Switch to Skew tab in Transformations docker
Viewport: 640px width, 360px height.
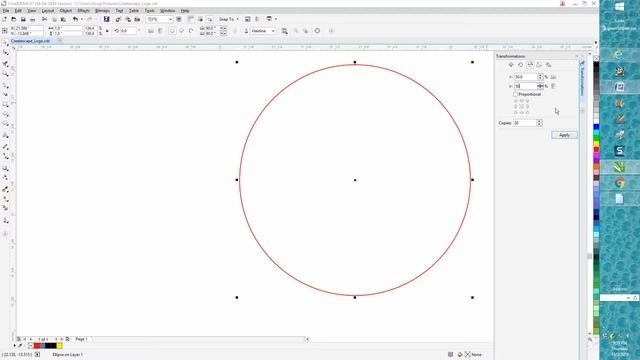(x=549, y=65)
